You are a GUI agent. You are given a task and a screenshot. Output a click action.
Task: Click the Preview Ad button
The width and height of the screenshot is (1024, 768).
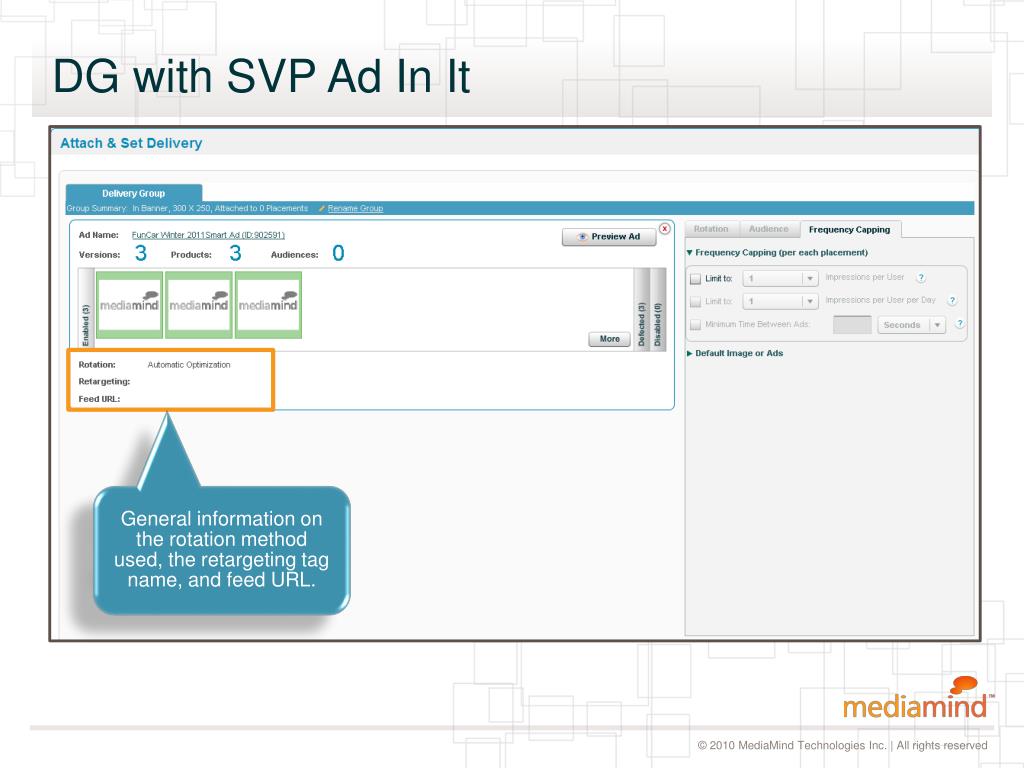[609, 236]
